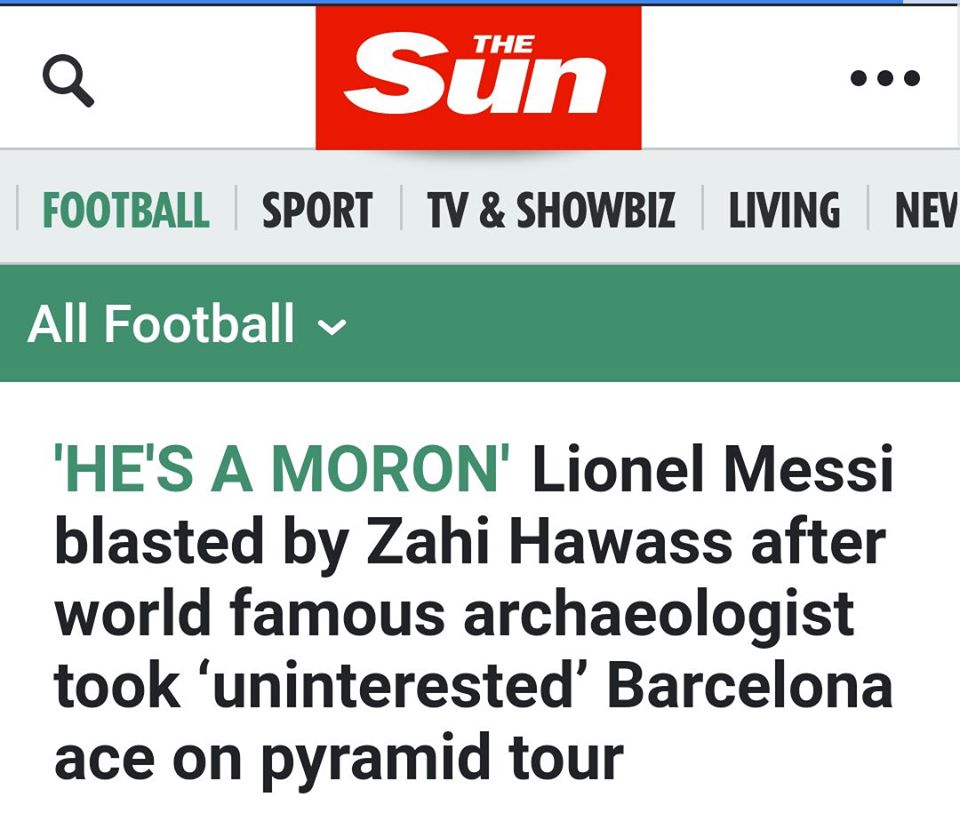
Task: Go to the LIVING tab
Action: click(784, 210)
